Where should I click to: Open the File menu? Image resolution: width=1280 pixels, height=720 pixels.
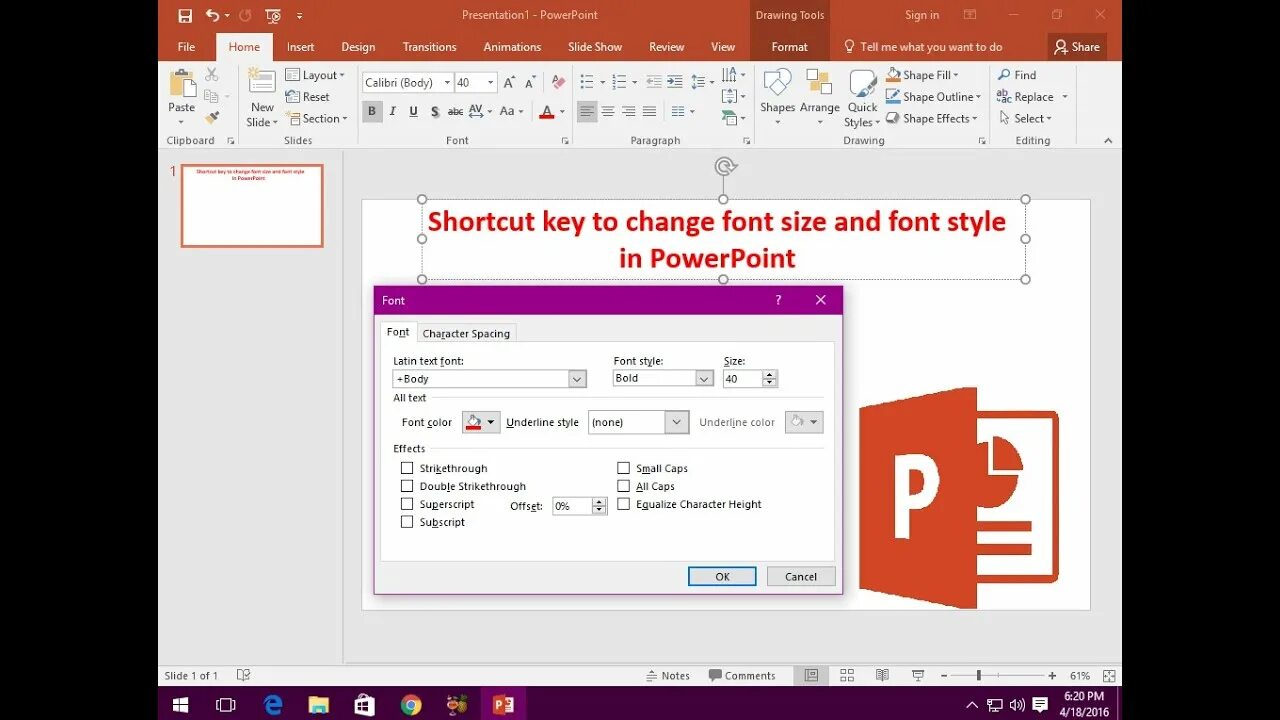tap(186, 47)
